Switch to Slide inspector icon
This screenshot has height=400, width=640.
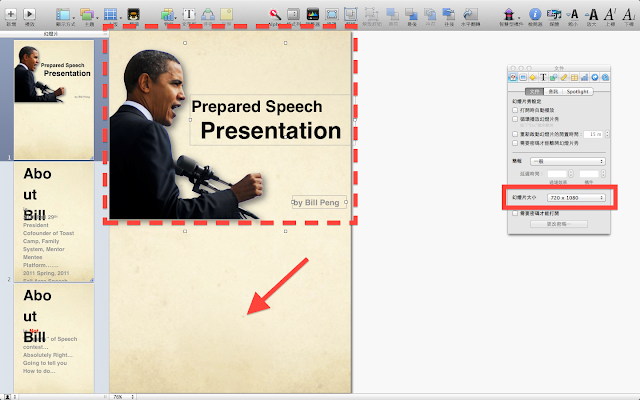click(523, 77)
